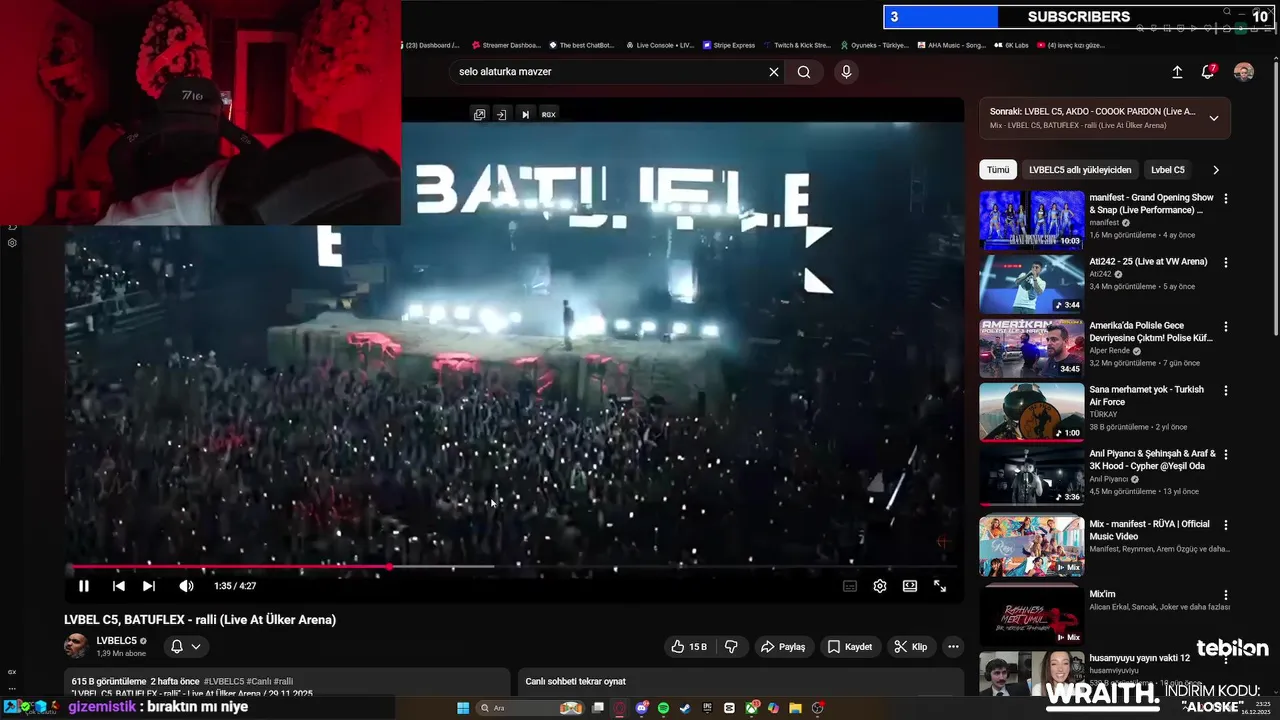Image resolution: width=1280 pixels, height=720 pixels.
Task: Open 'Amerika'da Polisle Gece Devriyesine' video
Action: tap(1151, 332)
